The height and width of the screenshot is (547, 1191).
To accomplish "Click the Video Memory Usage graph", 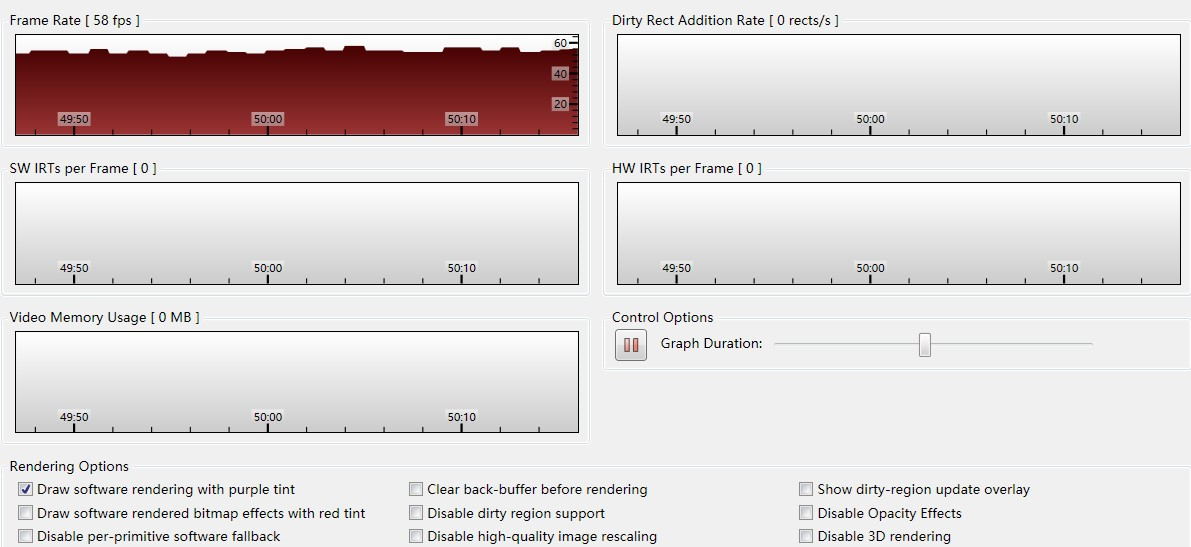I will click(297, 382).
